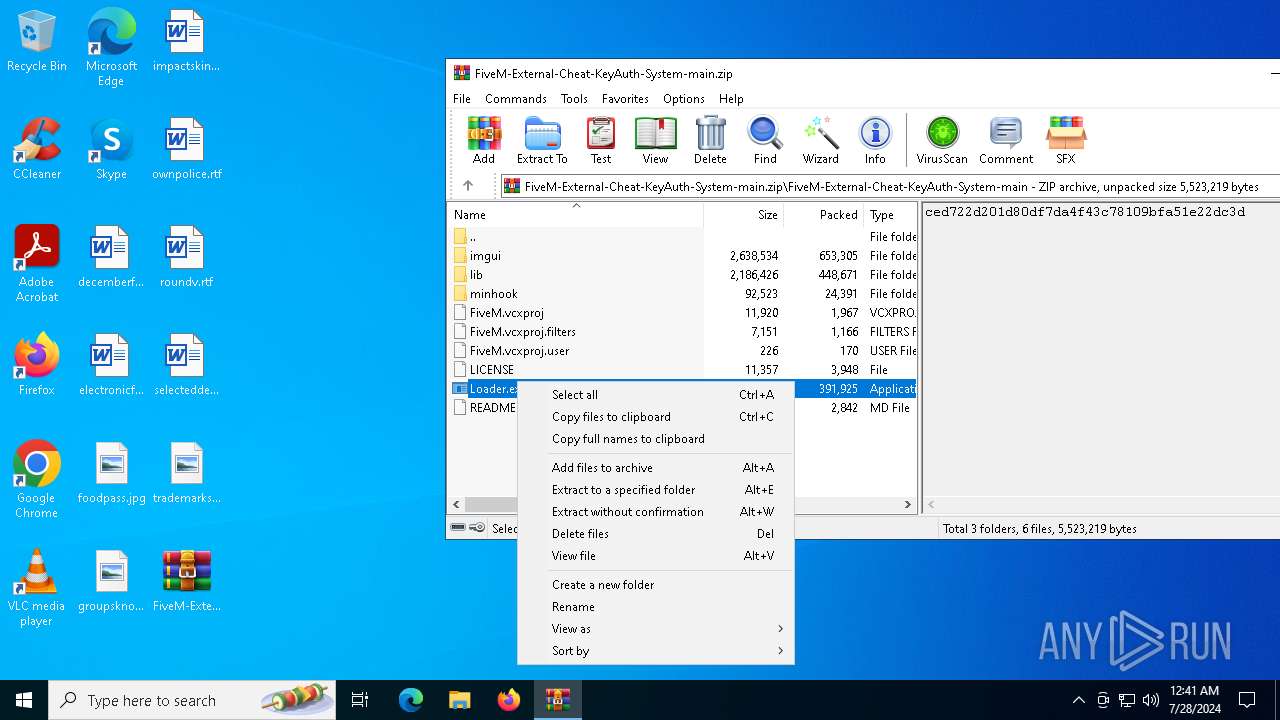Click the Find magnifier icon

[x=765, y=140]
